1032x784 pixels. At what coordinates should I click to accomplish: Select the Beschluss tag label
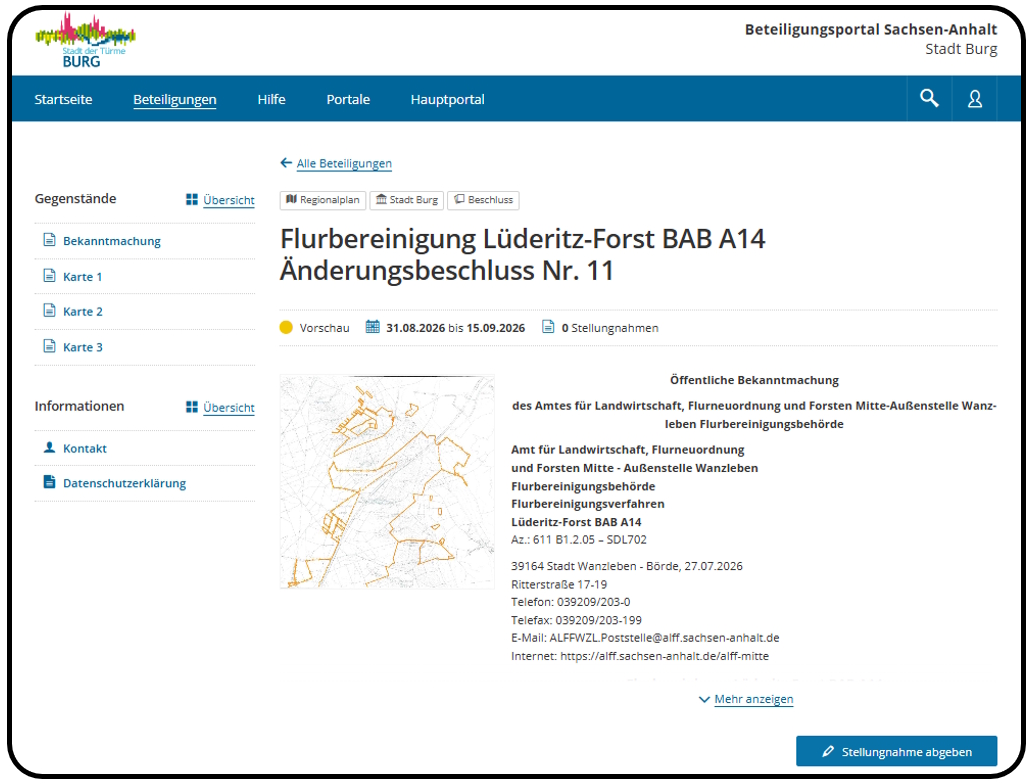pyautogui.click(x=490, y=199)
